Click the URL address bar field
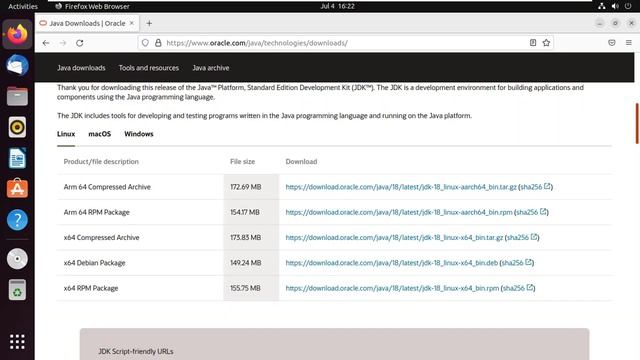The height and width of the screenshot is (360, 640). click(345, 43)
